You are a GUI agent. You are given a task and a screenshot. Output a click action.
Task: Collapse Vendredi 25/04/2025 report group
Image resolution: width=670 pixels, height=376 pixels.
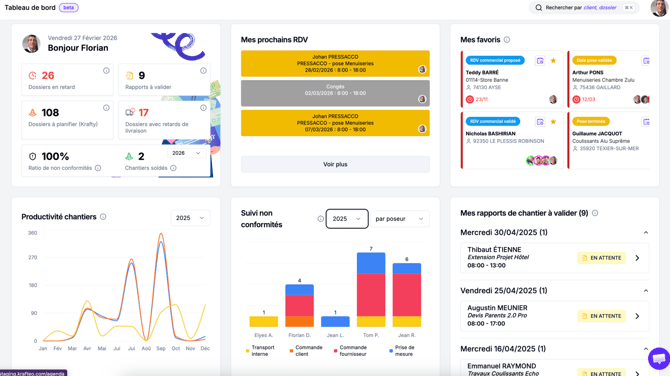tap(646, 291)
